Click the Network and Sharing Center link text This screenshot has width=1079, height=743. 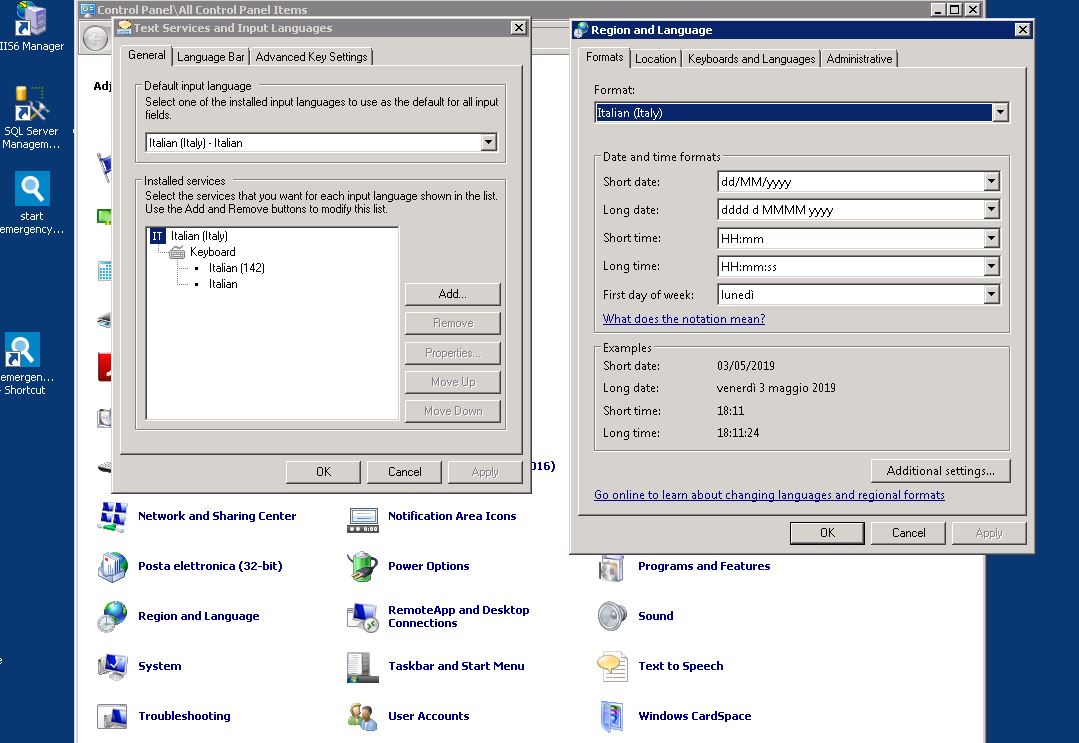tap(217, 516)
